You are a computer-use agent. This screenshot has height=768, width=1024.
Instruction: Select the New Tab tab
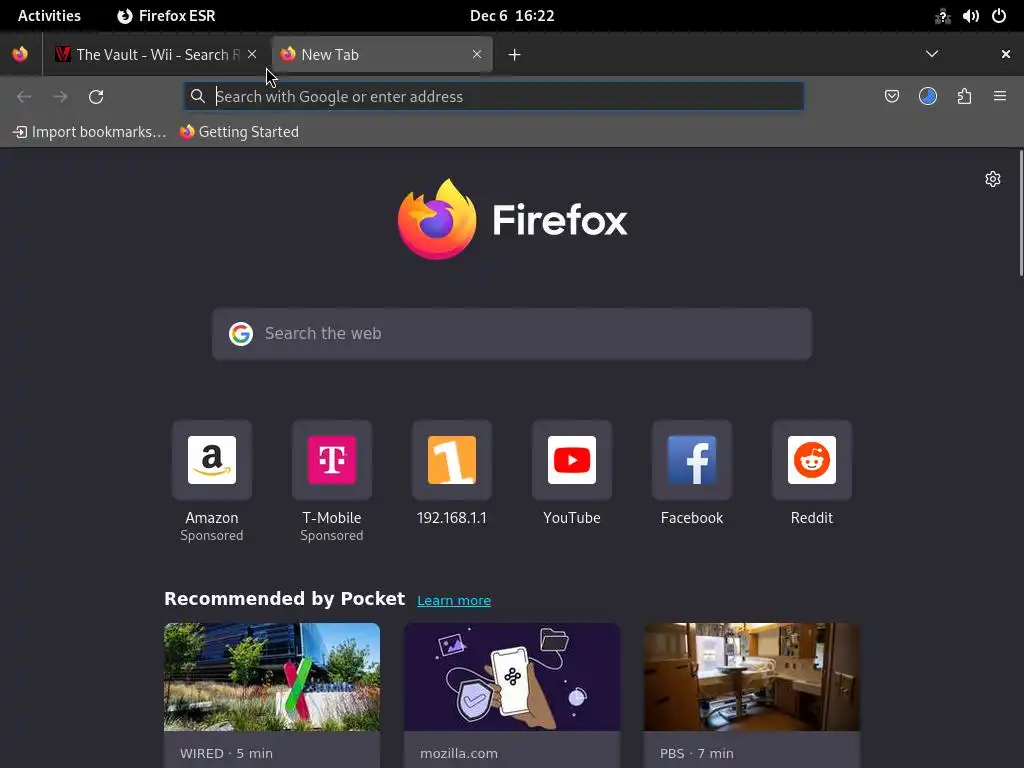pyautogui.click(x=381, y=54)
